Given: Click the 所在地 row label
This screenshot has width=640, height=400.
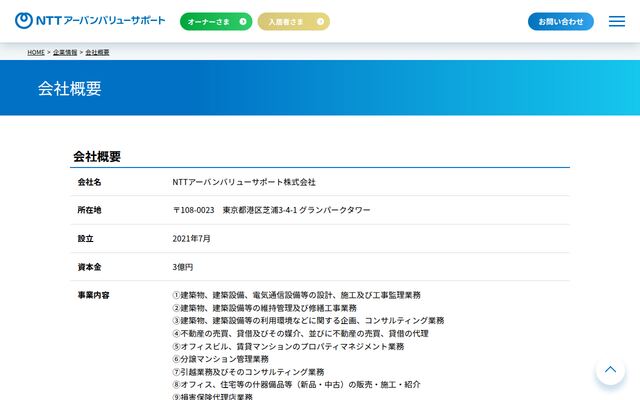Looking at the screenshot, I should click(89, 210).
